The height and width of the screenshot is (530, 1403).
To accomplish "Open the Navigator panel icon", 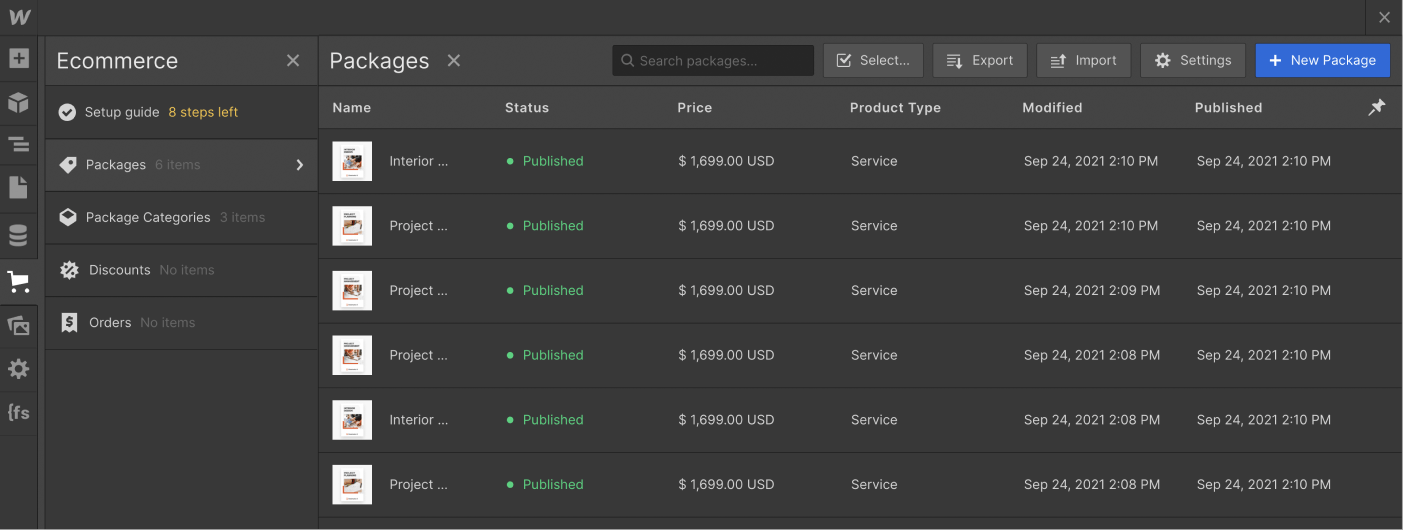I will [x=18, y=144].
